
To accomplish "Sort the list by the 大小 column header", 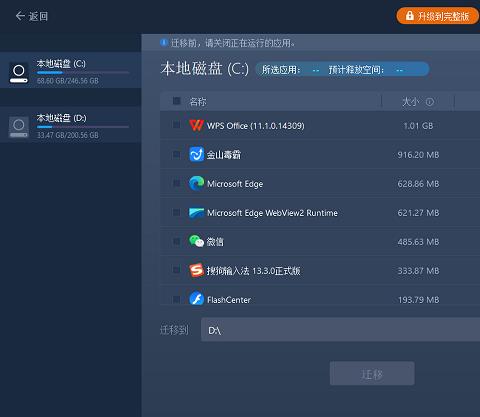I will [410, 102].
